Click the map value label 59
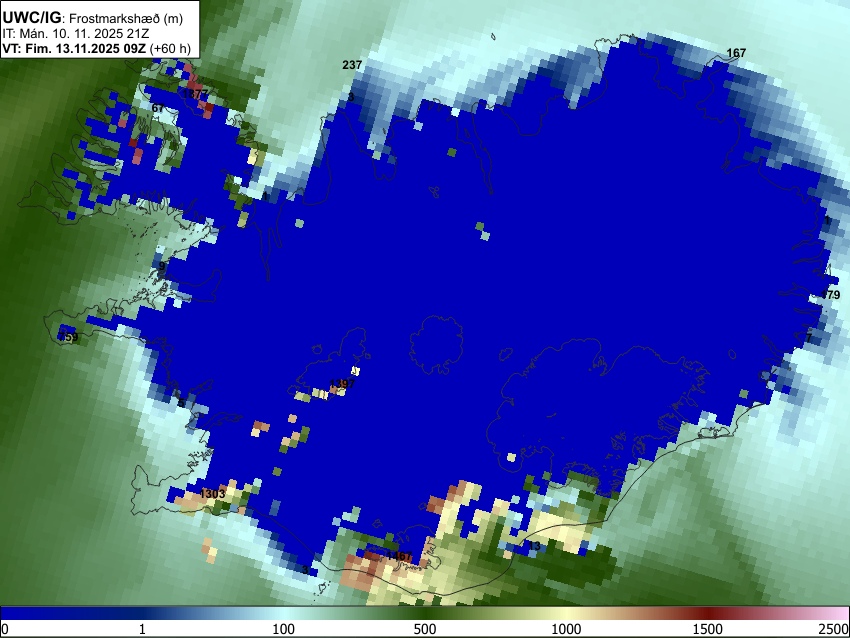The height and width of the screenshot is (638, 850). pyautogui.click(x=72, y=337)
